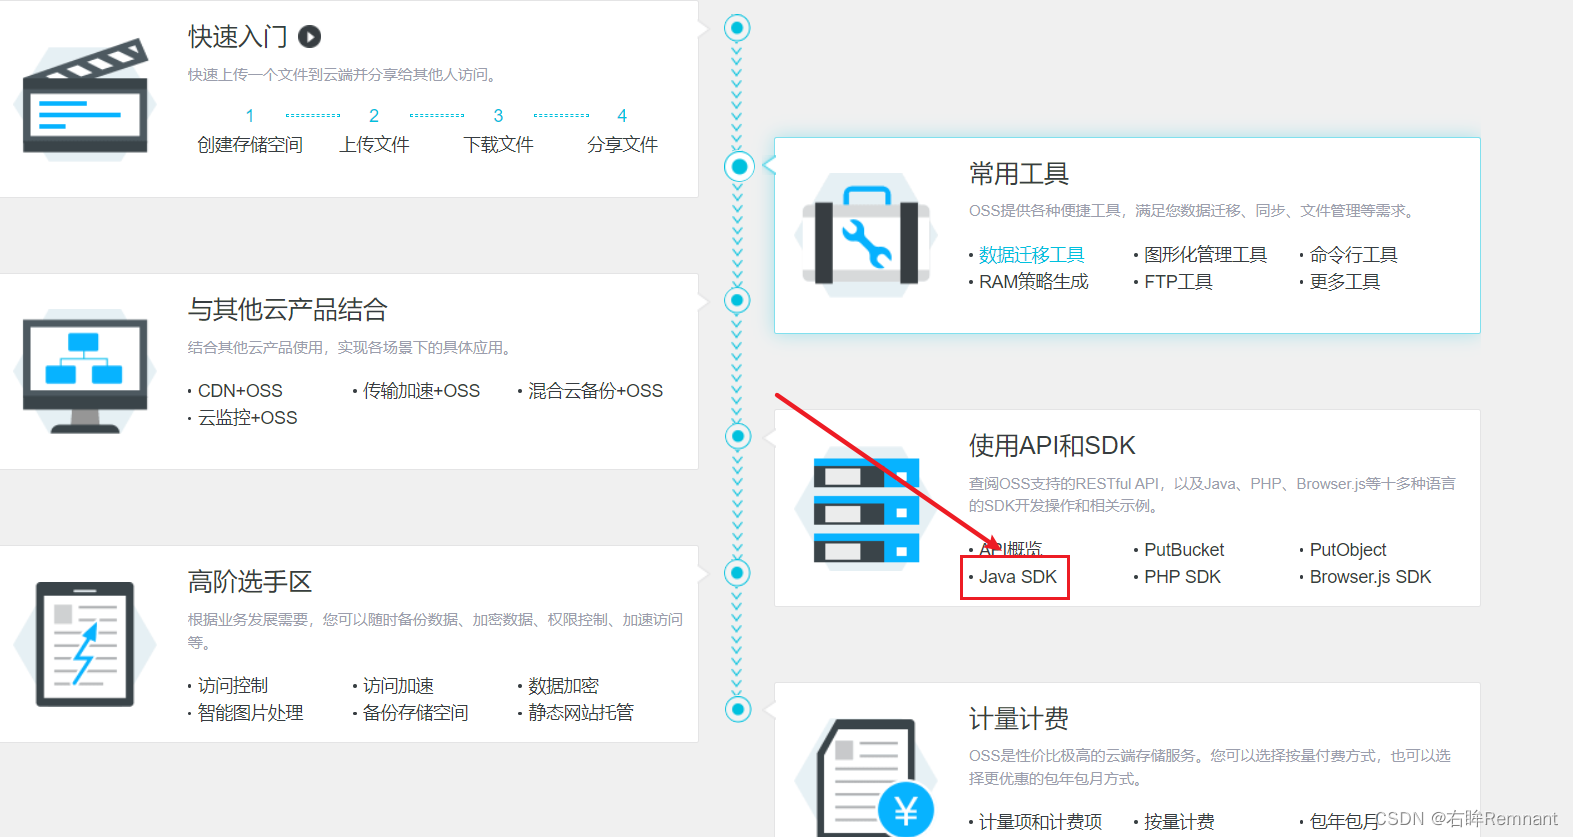The height and width of the screenshot is (837, 1573).
Task: Open the CDN+OSS link
Action: click(x=240, y=391)
